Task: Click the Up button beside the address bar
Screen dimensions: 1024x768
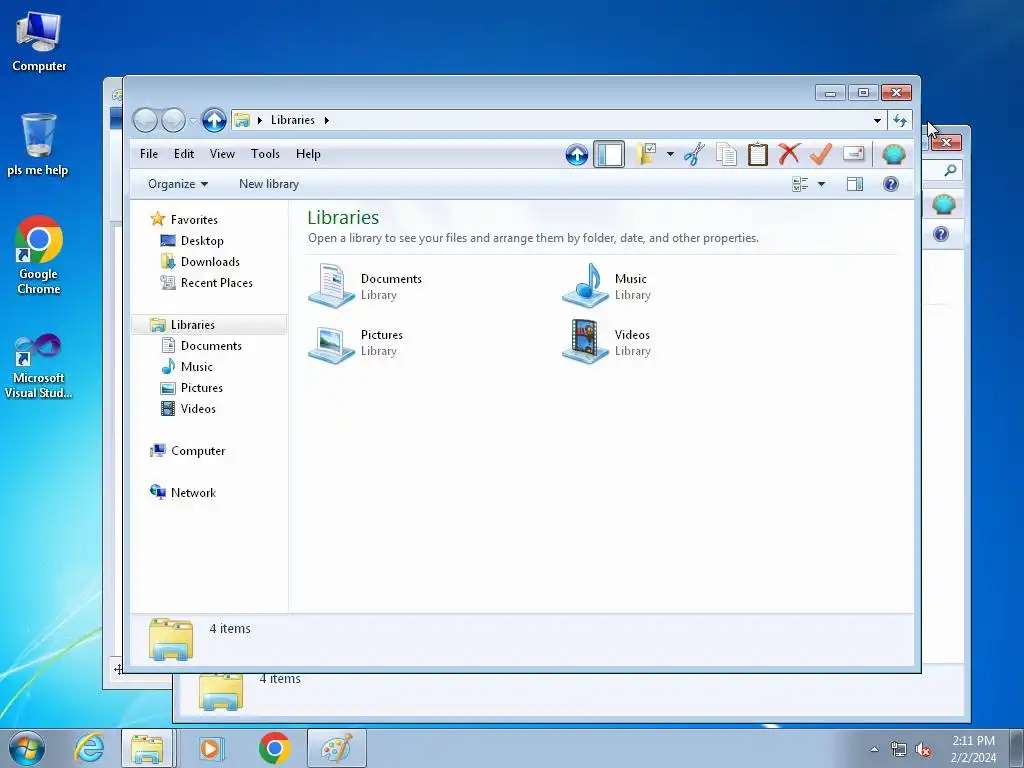Action: tap(214, 120)
